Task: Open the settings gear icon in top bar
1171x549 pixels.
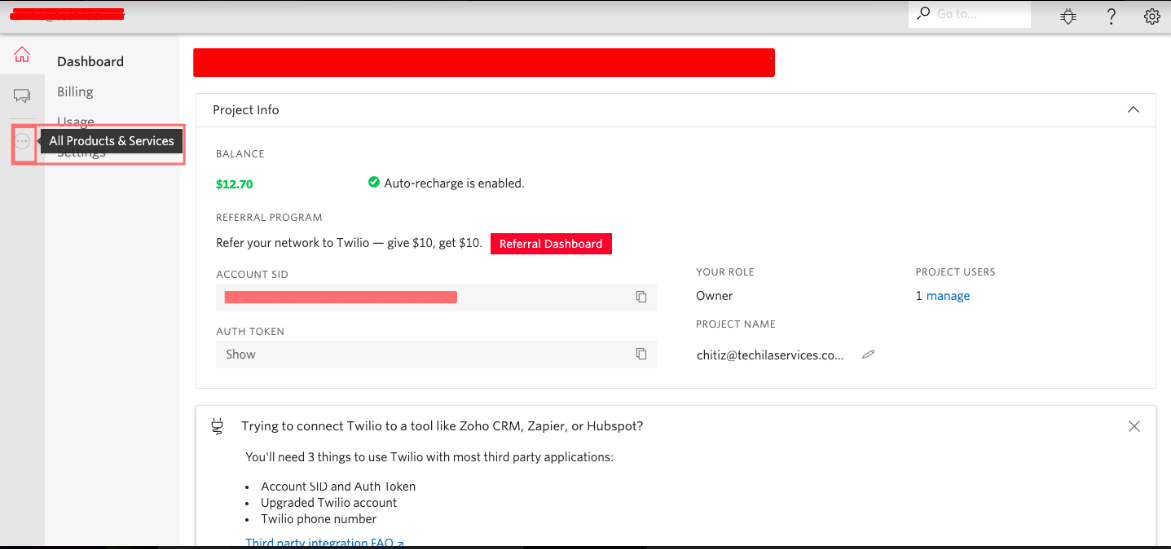Action: [1152, 16]
